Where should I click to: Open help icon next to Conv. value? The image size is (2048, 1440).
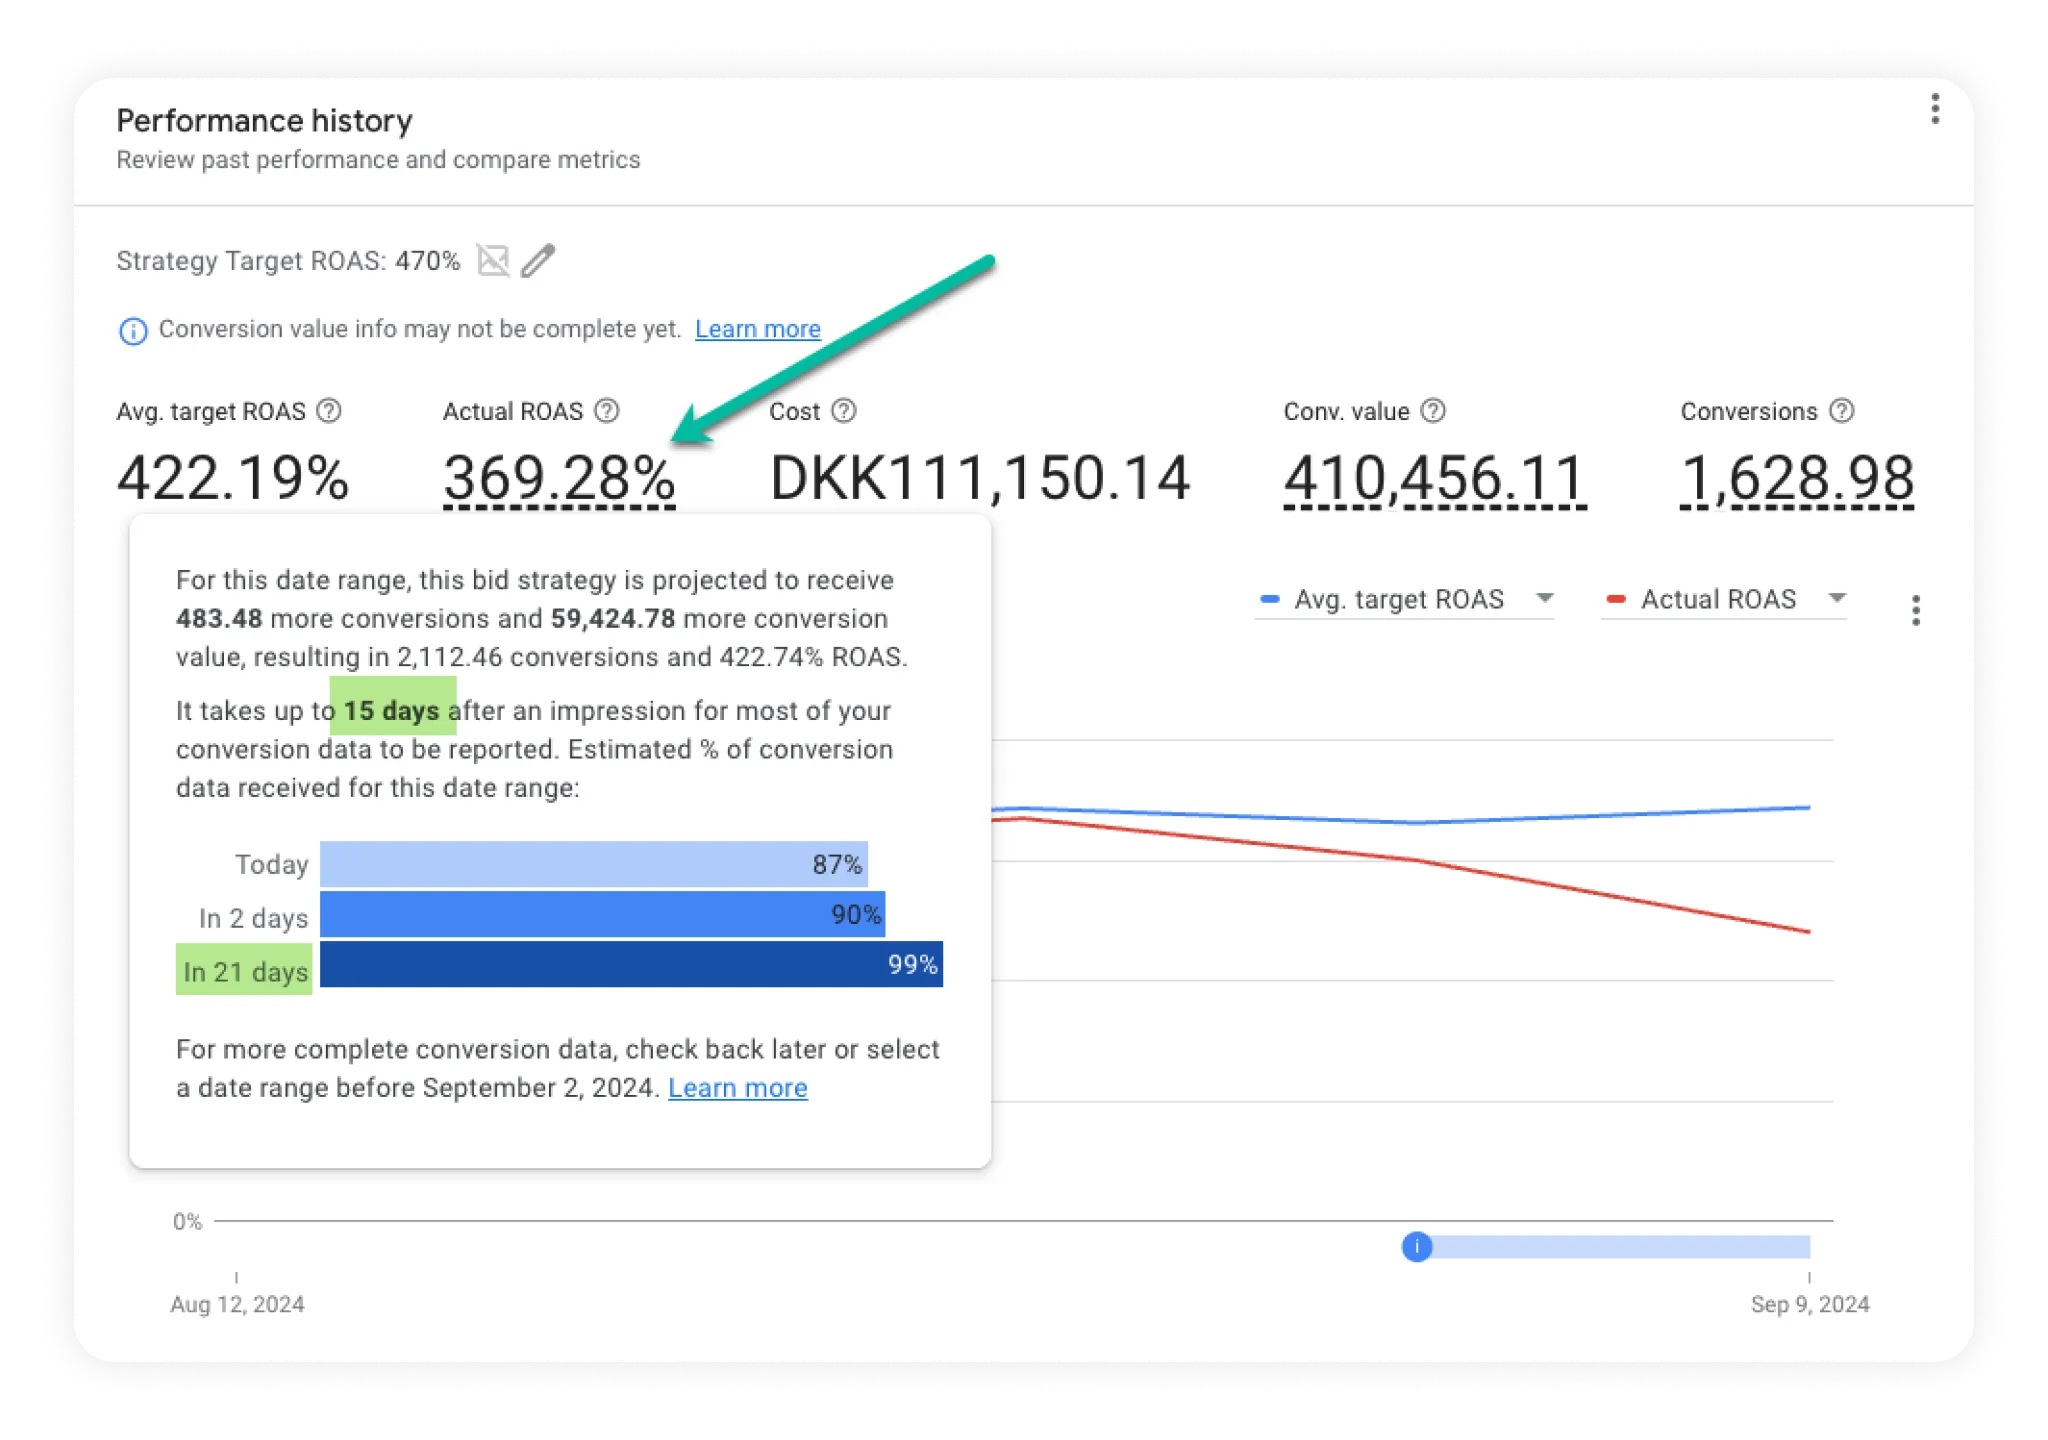point(1433,411)
